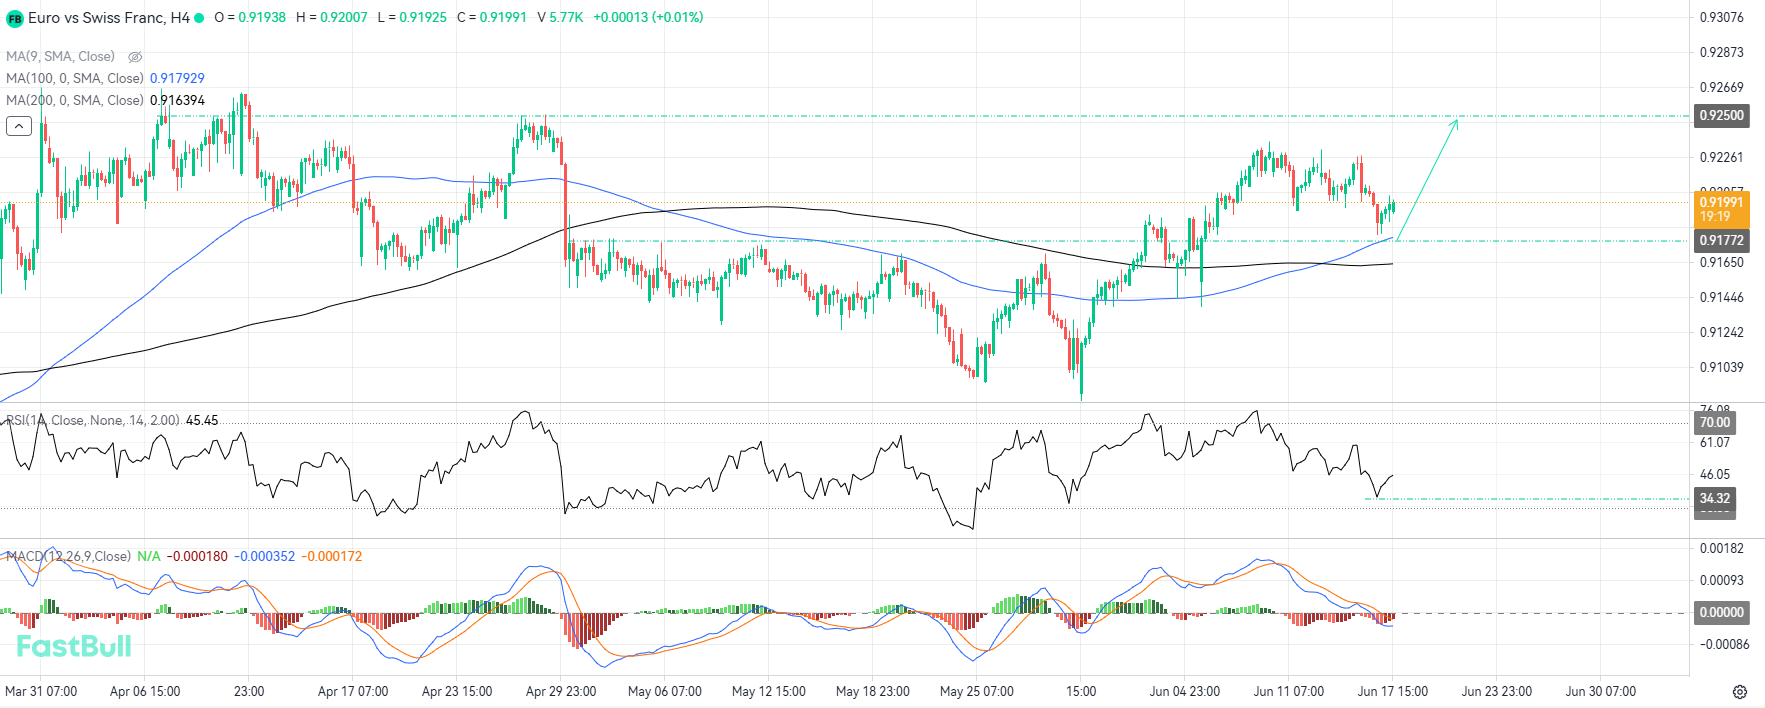Click the 0.93076 price axis label
Viewport: 1765px width, 708px height.
coord(1722,18)
